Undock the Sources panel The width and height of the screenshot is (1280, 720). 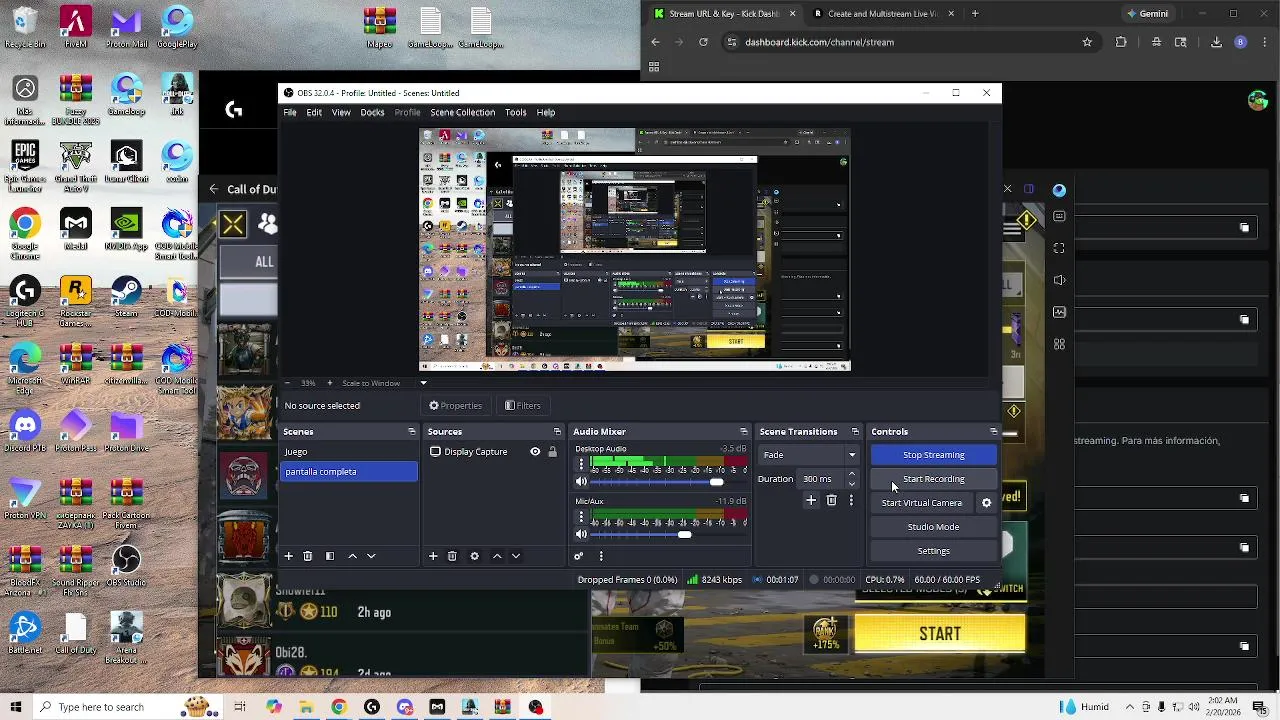[557, 432]
